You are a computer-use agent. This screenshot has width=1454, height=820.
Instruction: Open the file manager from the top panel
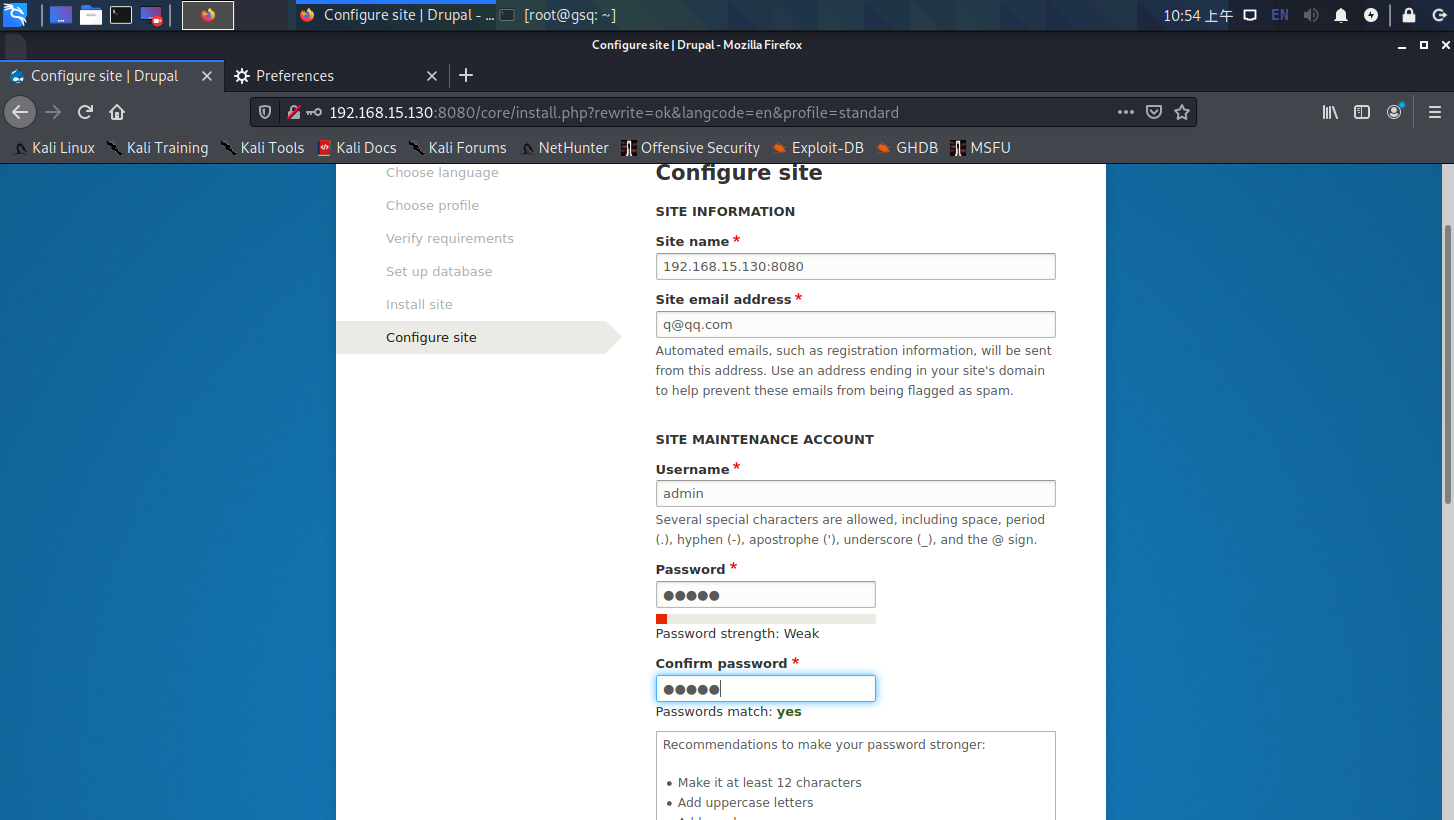pyautogui.click(x=90, y=15)
